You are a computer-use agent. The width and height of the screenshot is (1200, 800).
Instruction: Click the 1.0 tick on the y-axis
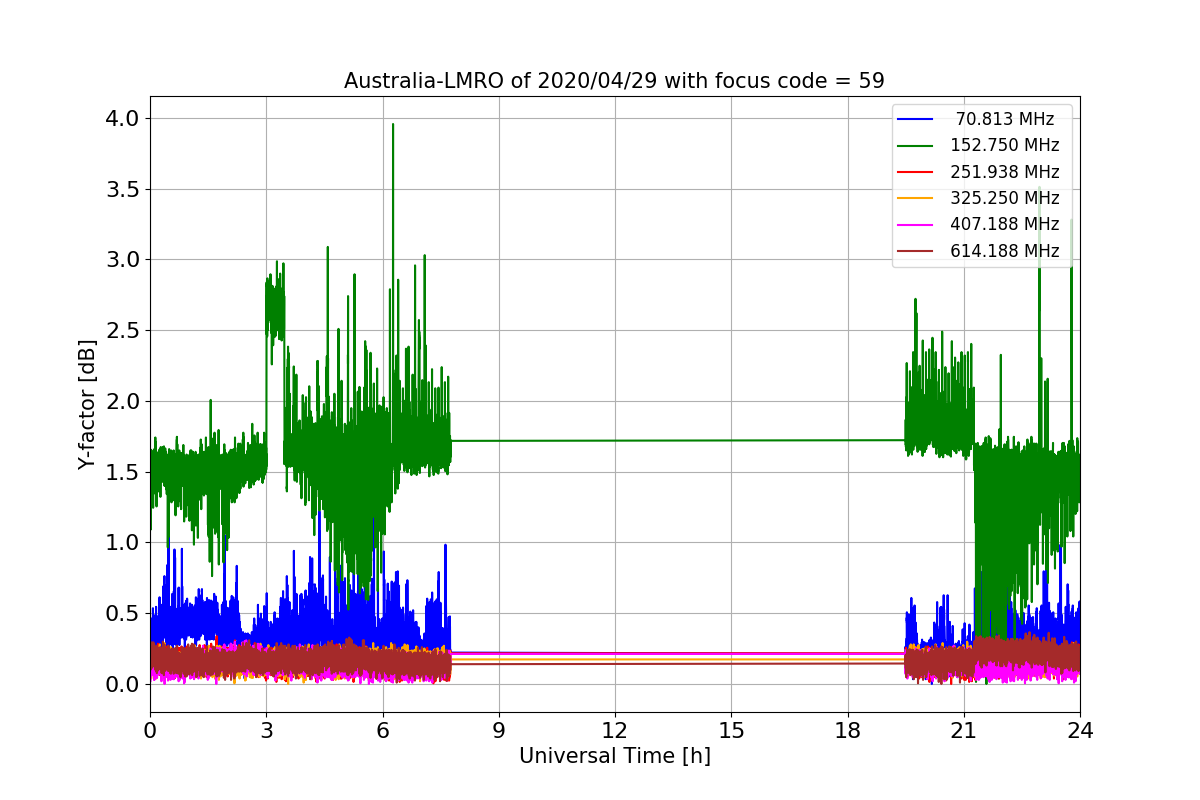pos(123,542)
